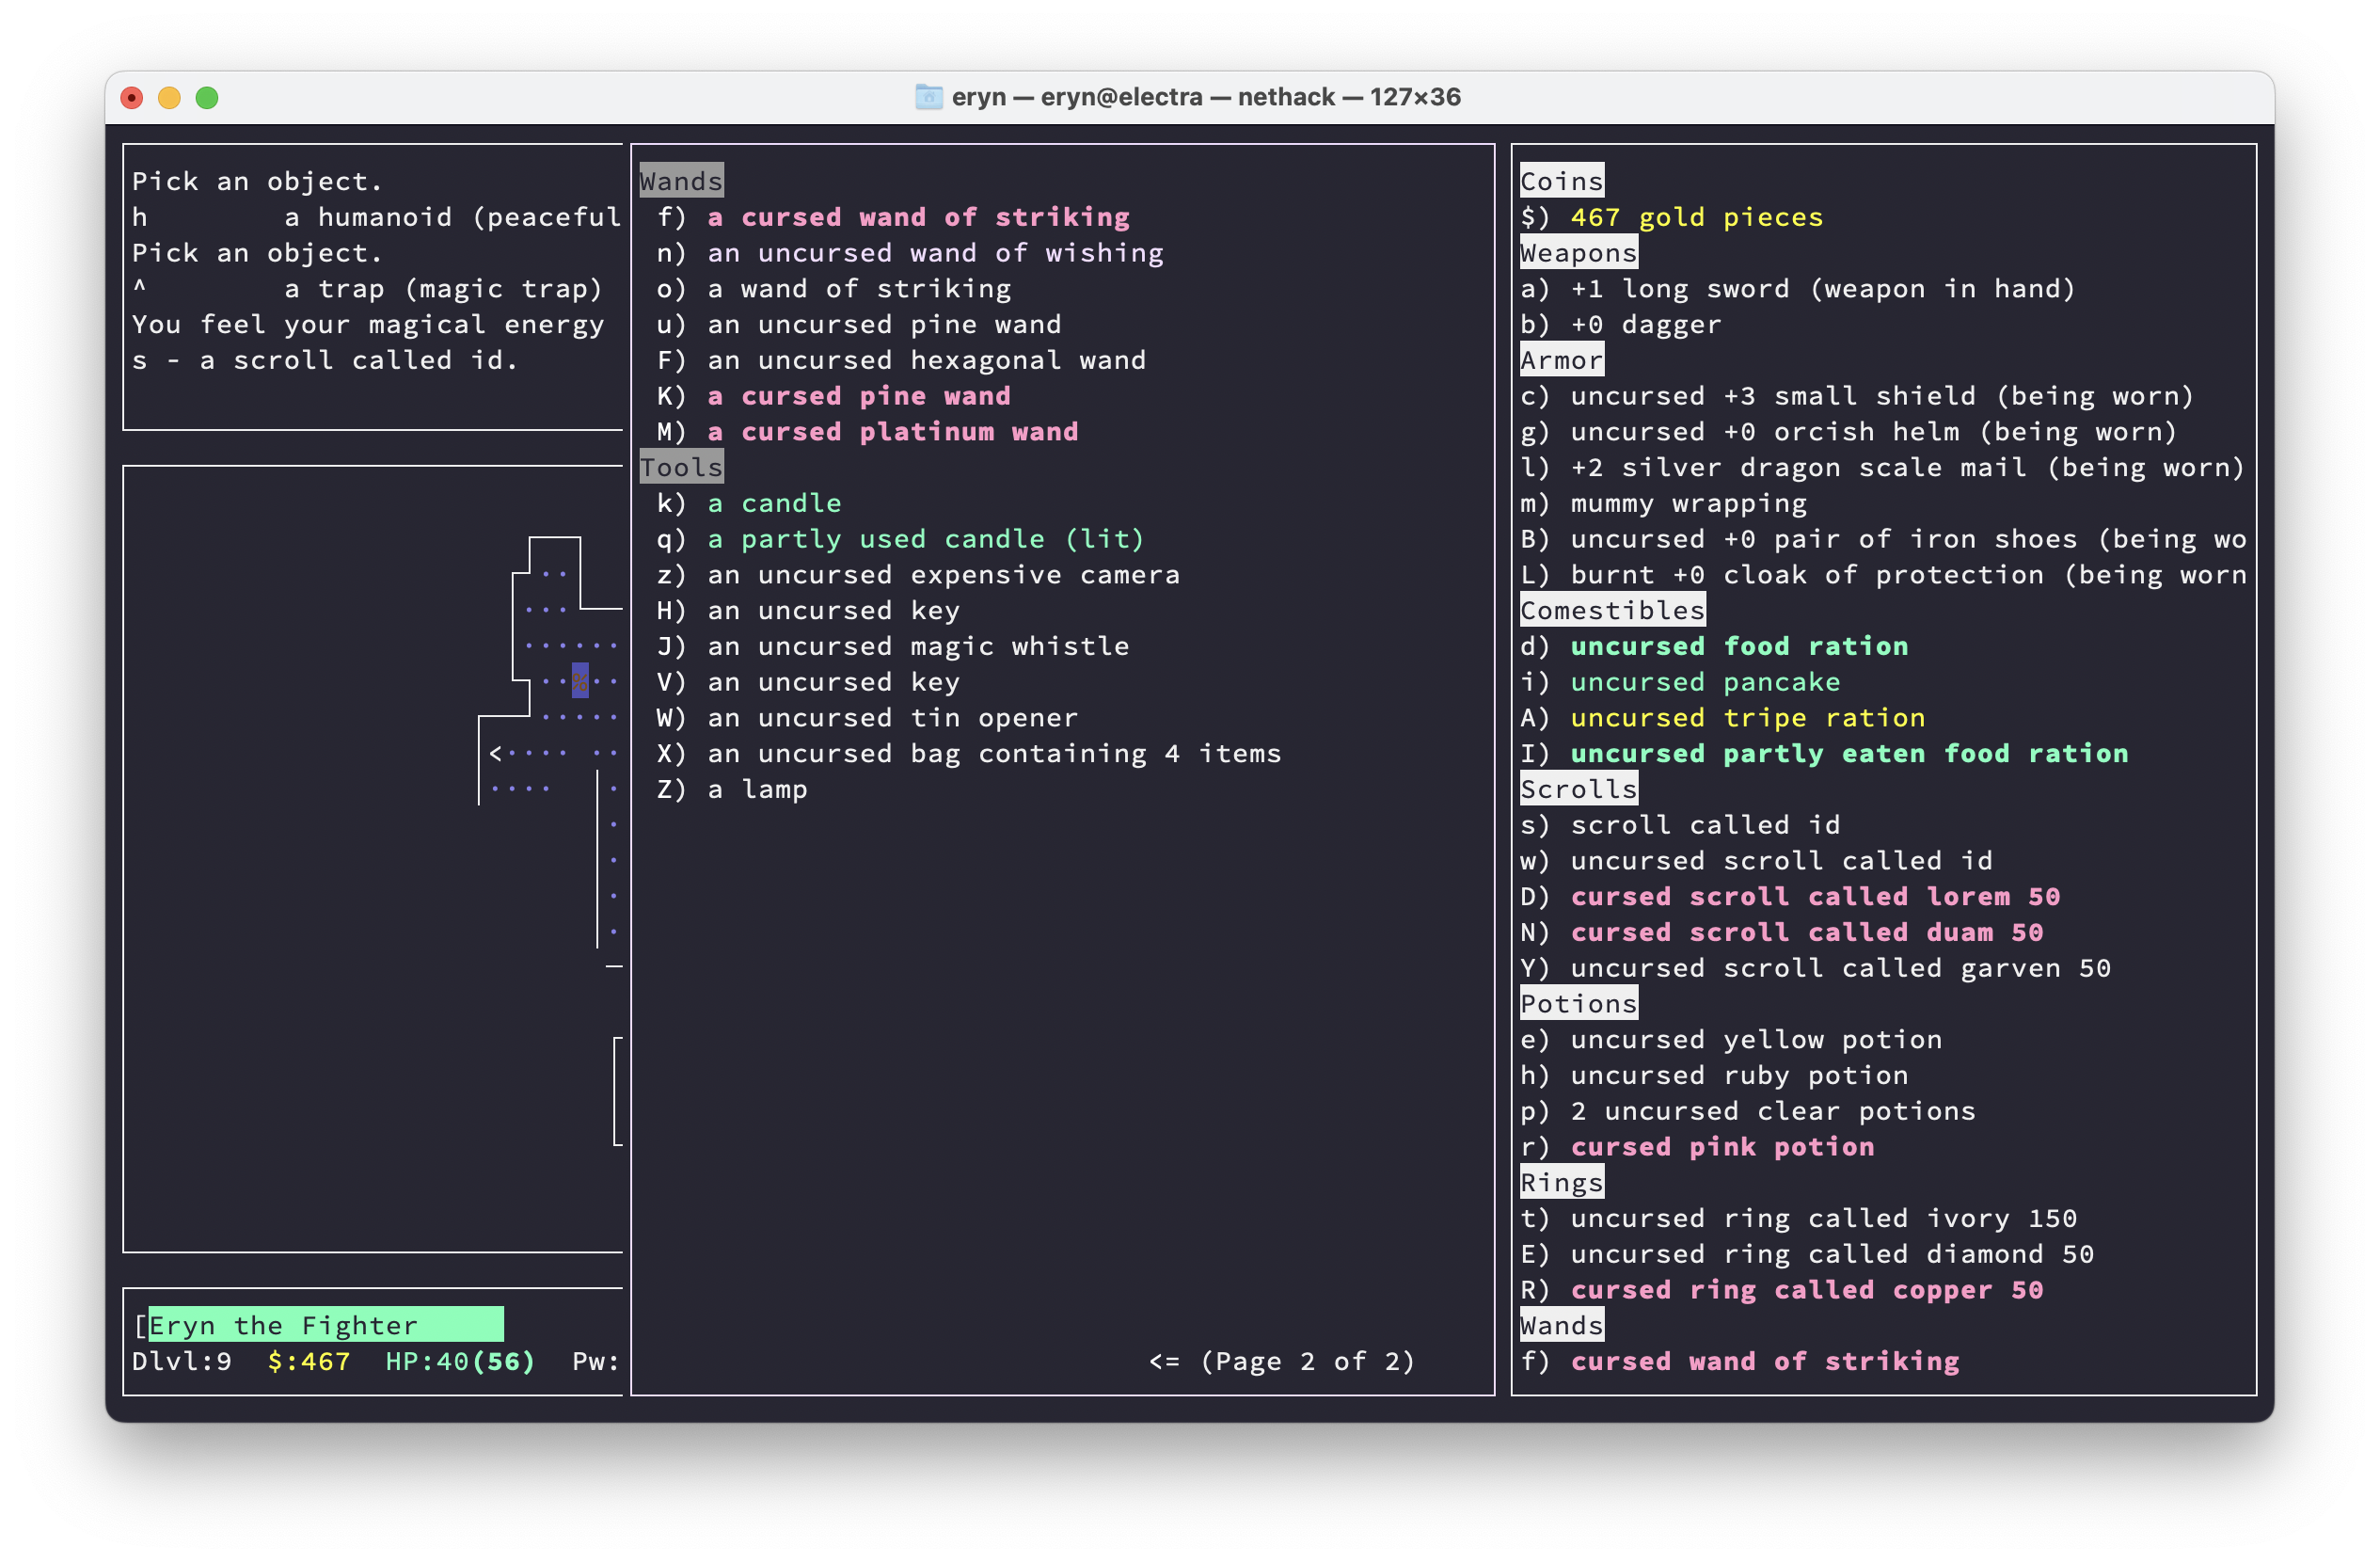Image resolution: width=2380 pixels, height=1562 pixels.
Task: Select the uncursed wand of wishing
Action: click(934, 253)
